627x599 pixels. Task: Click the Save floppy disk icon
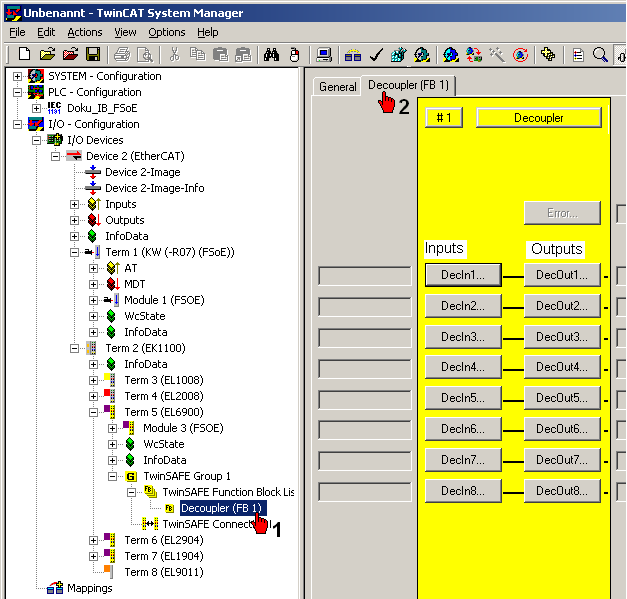(x=93, y=54)
